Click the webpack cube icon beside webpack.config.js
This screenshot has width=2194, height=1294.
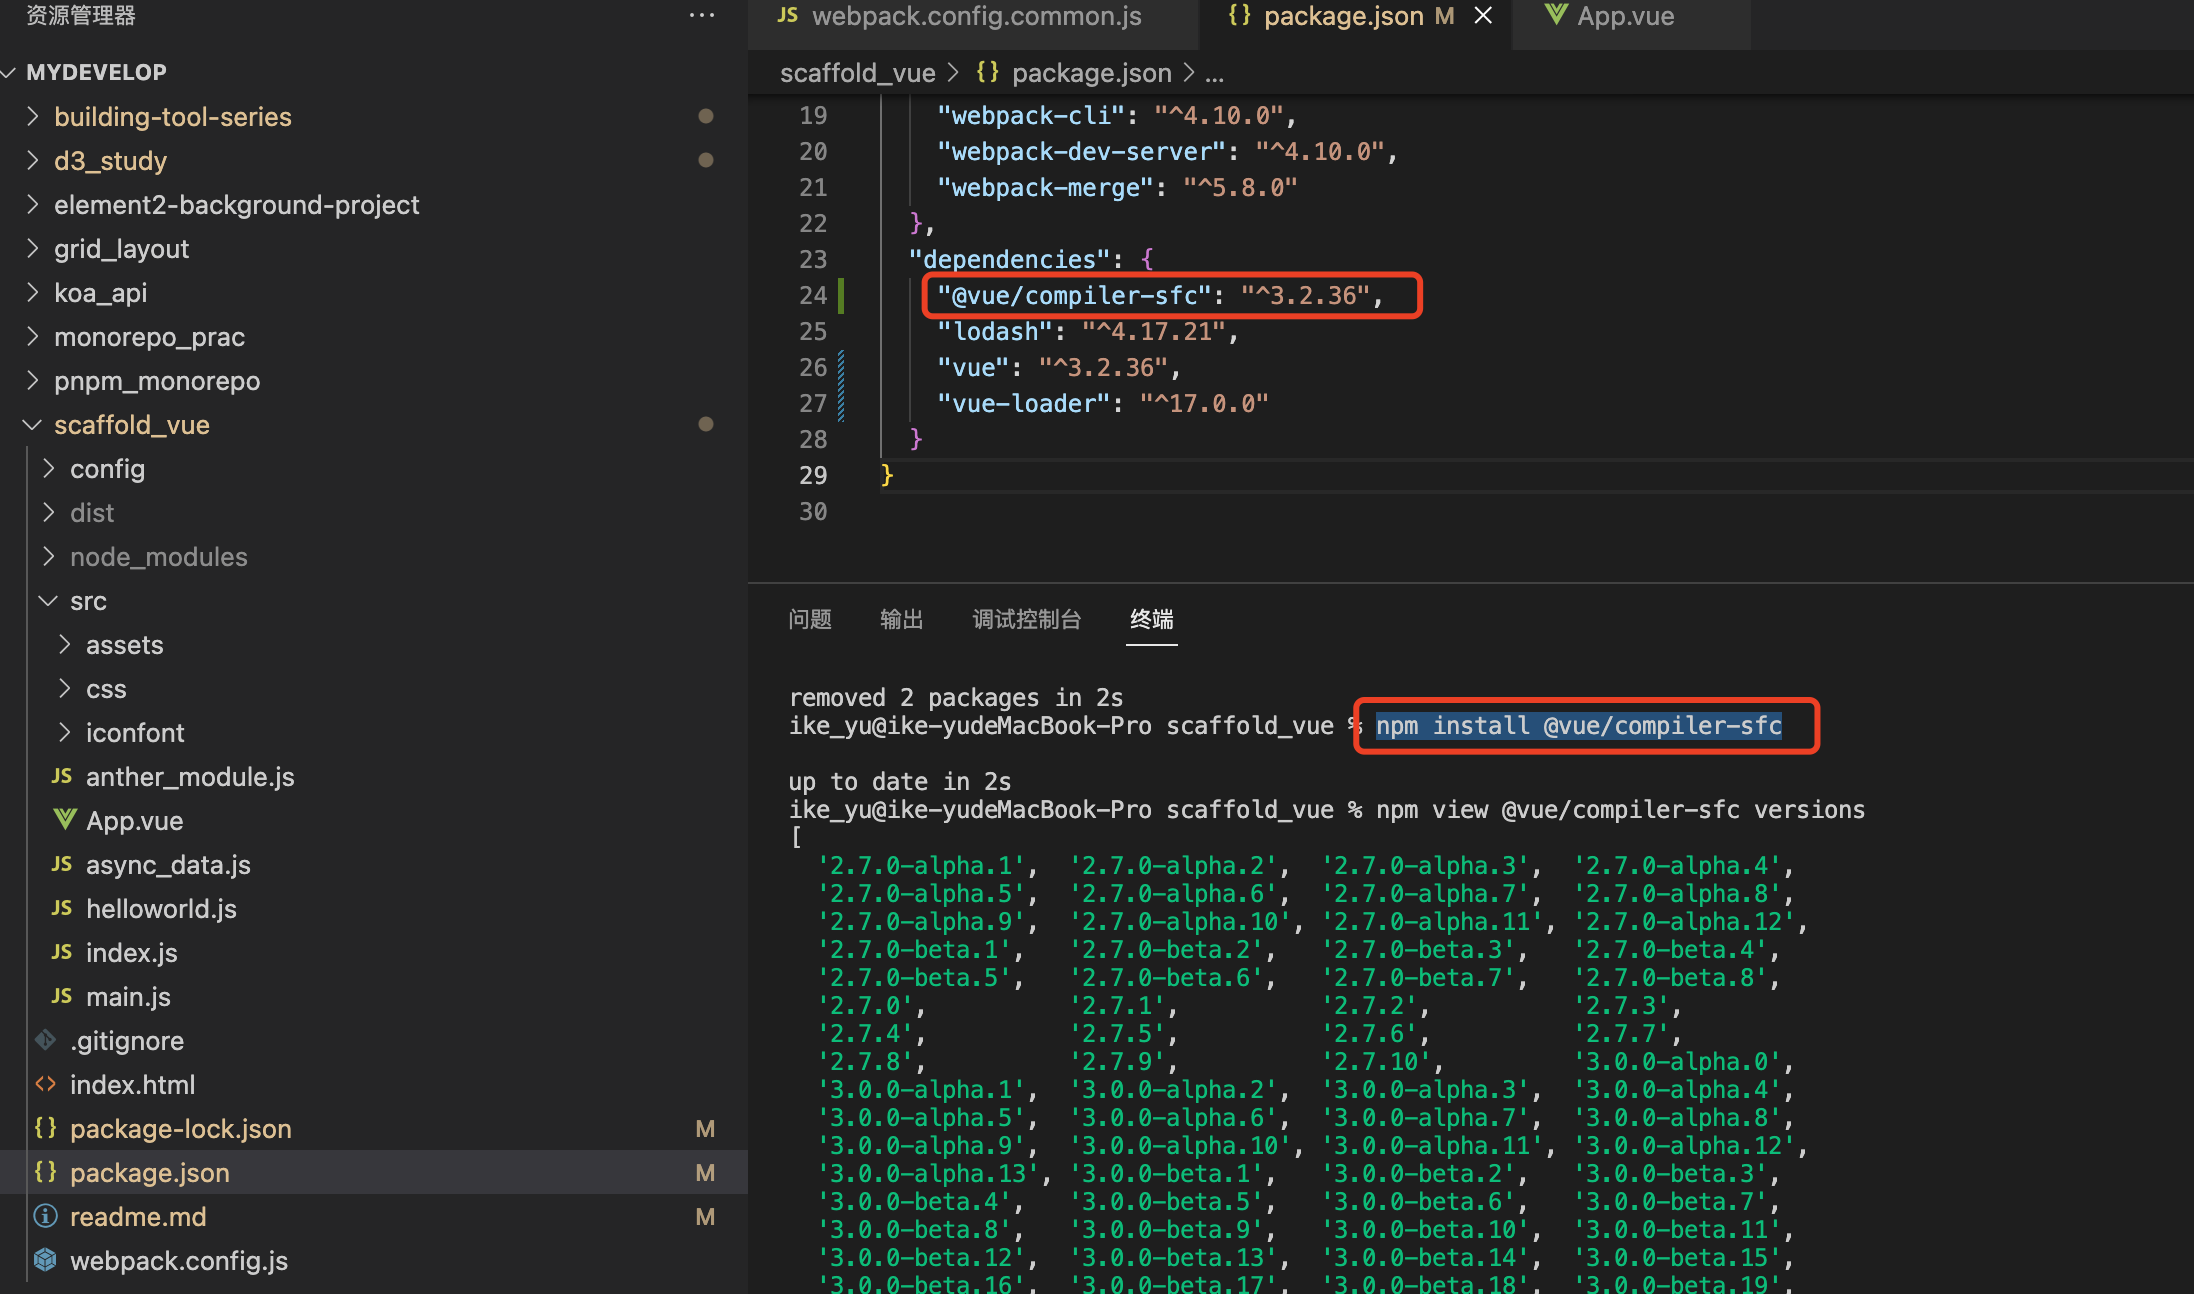(45, 1260)
